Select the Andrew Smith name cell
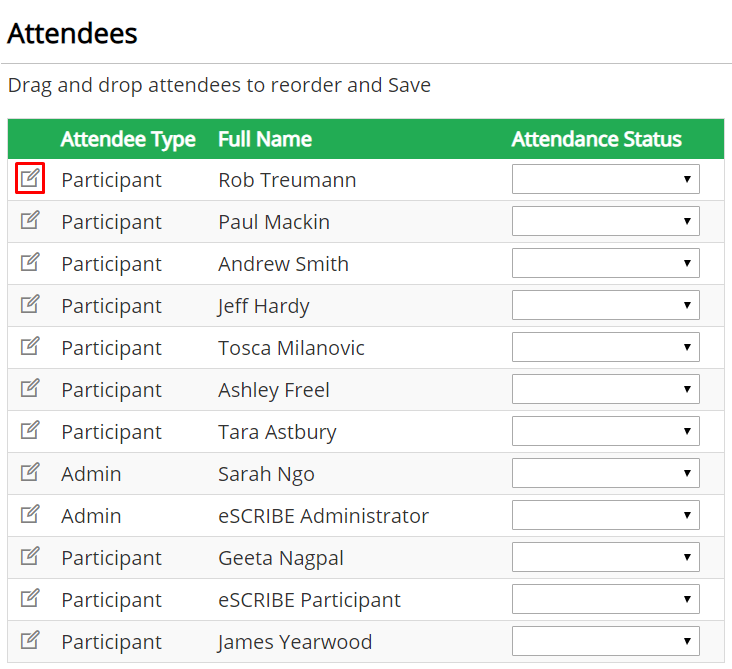The width and height of the screenshot is (732, 669). (x=283, y=264)
